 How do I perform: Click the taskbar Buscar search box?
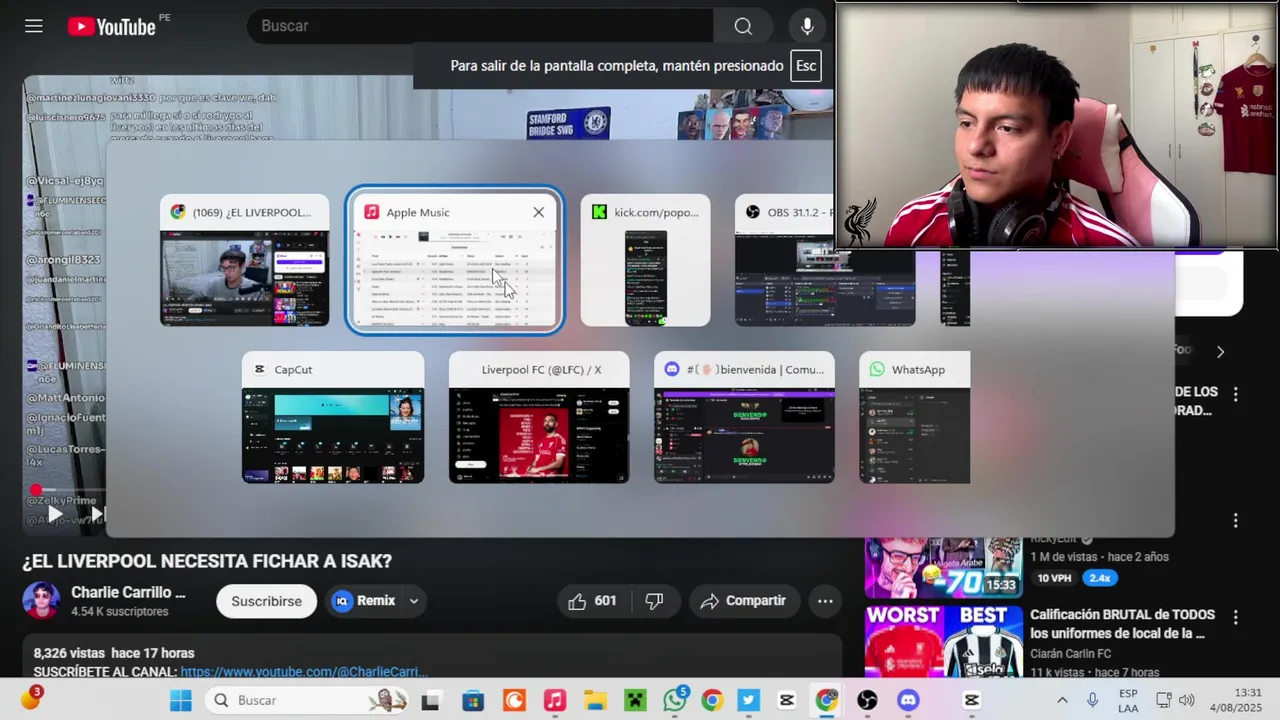tap(310, 700)
